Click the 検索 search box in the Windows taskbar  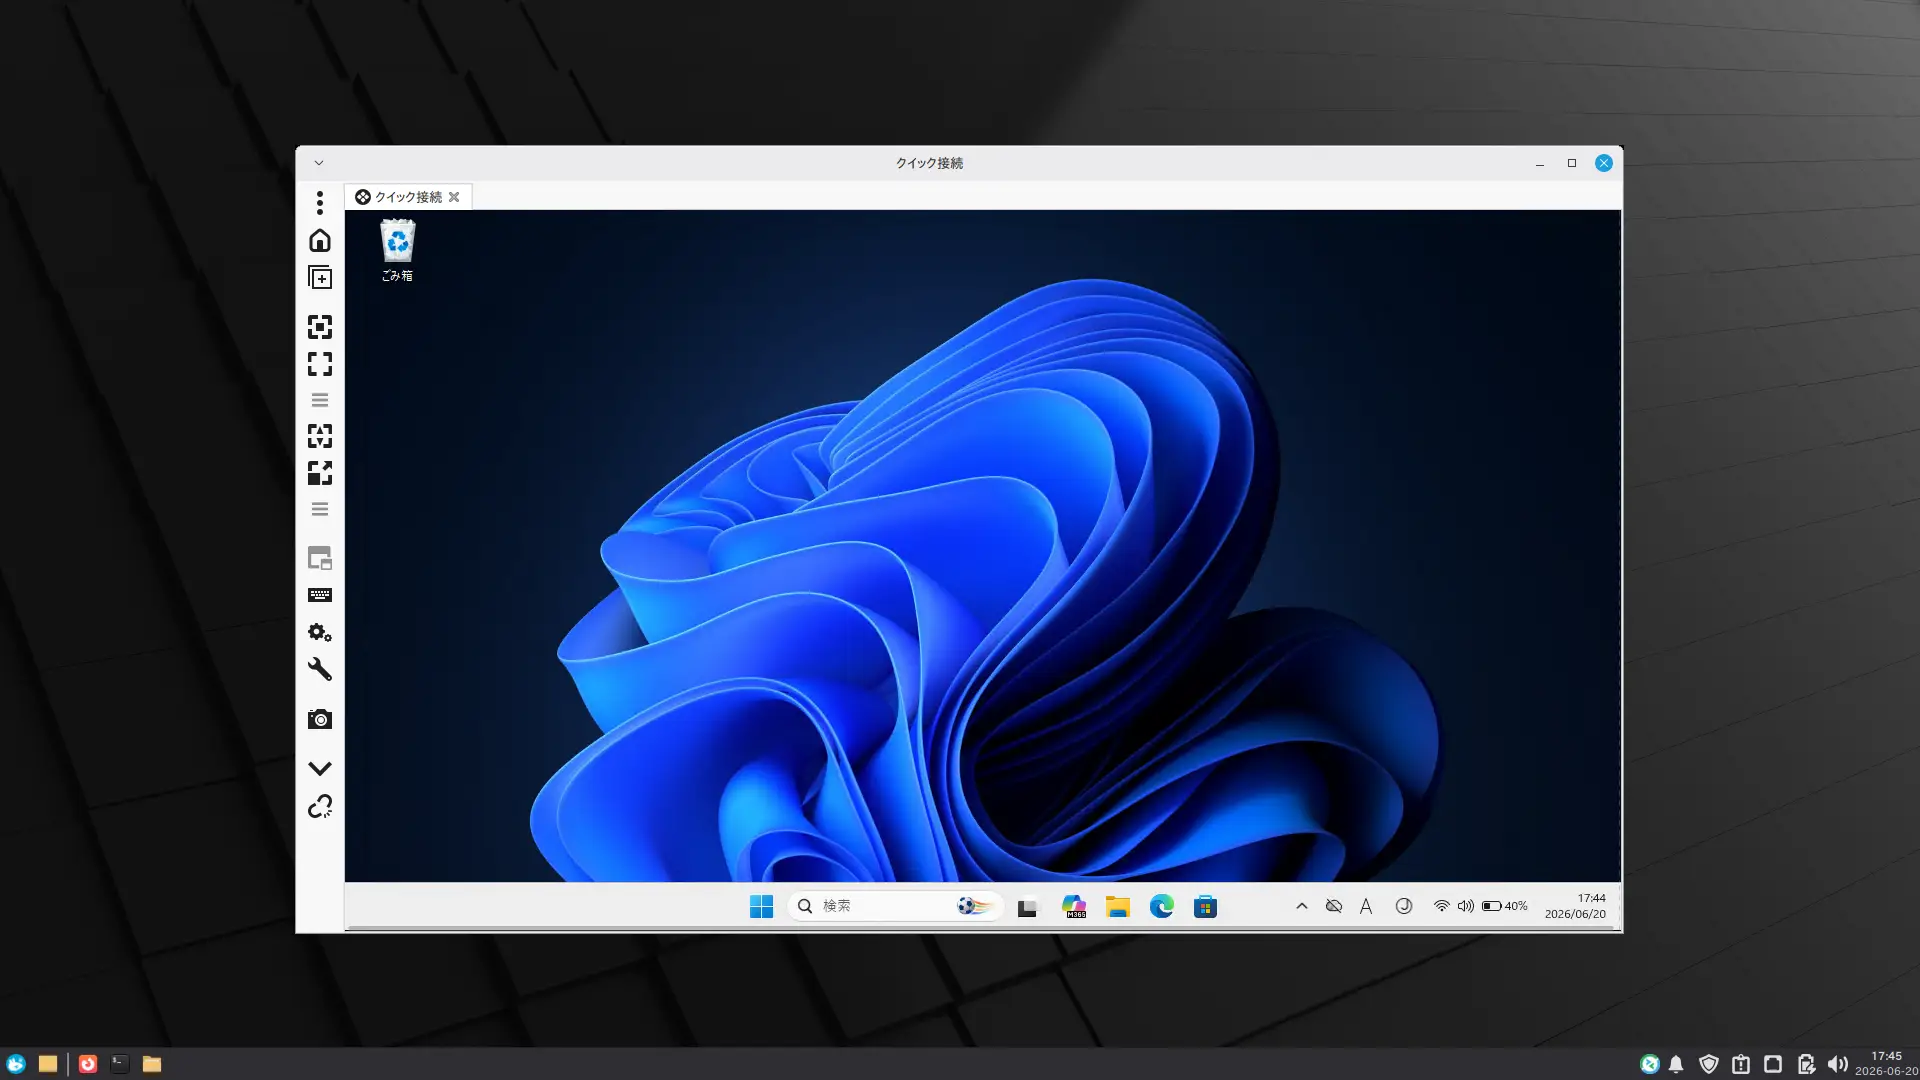click(x=895, y=906)
